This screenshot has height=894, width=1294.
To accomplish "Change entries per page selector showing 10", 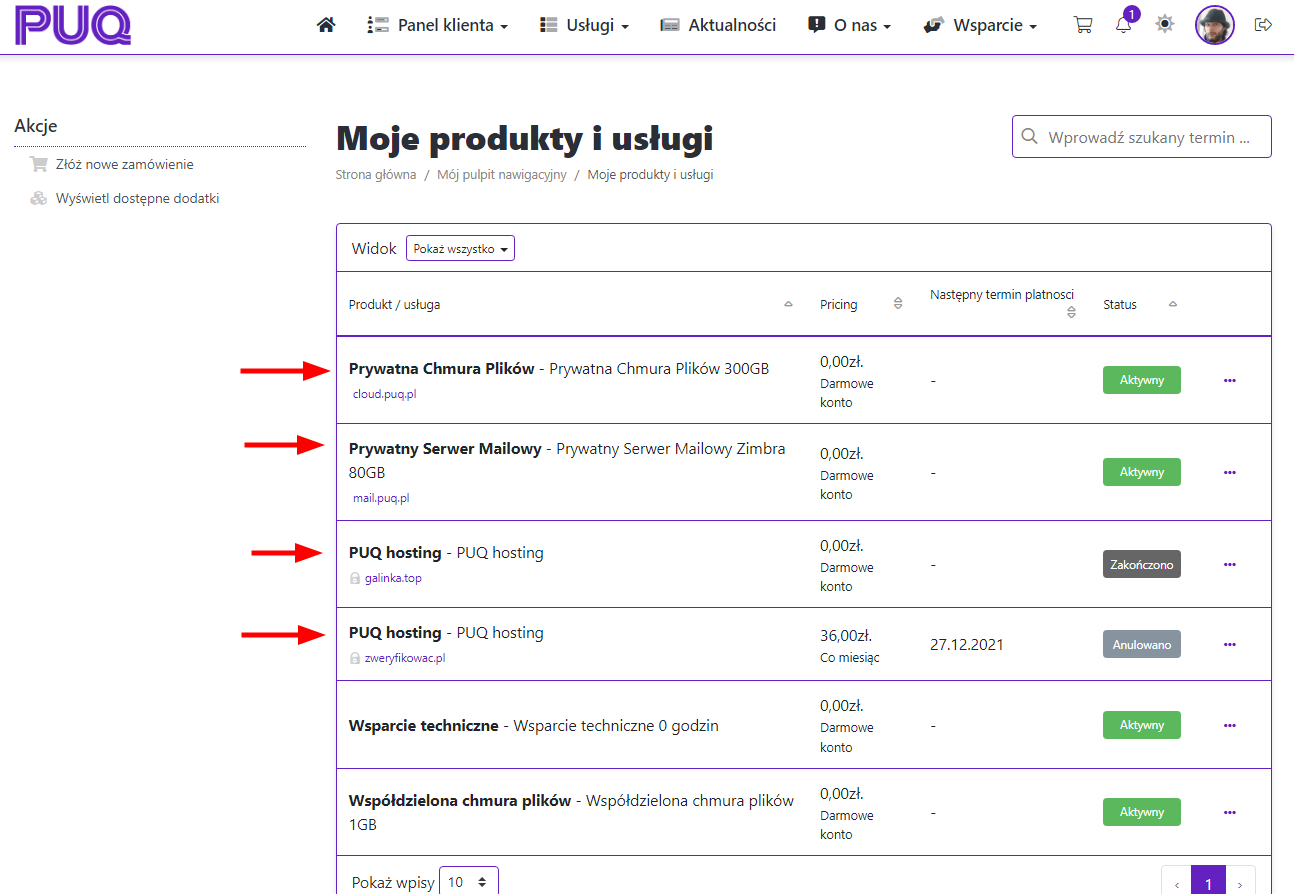I will tap(468, 882).
